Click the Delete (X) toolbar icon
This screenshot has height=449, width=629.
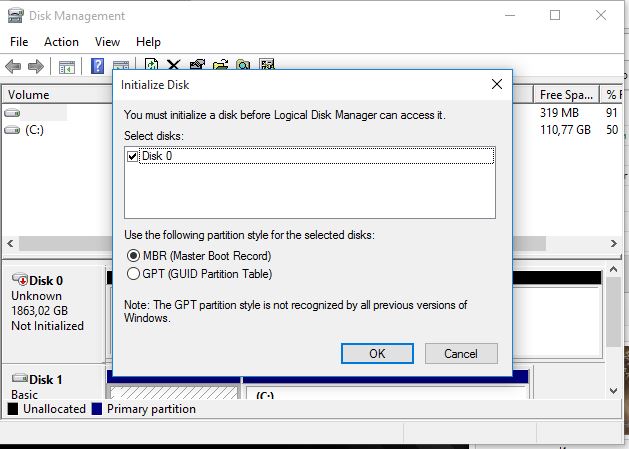(174, 67)
